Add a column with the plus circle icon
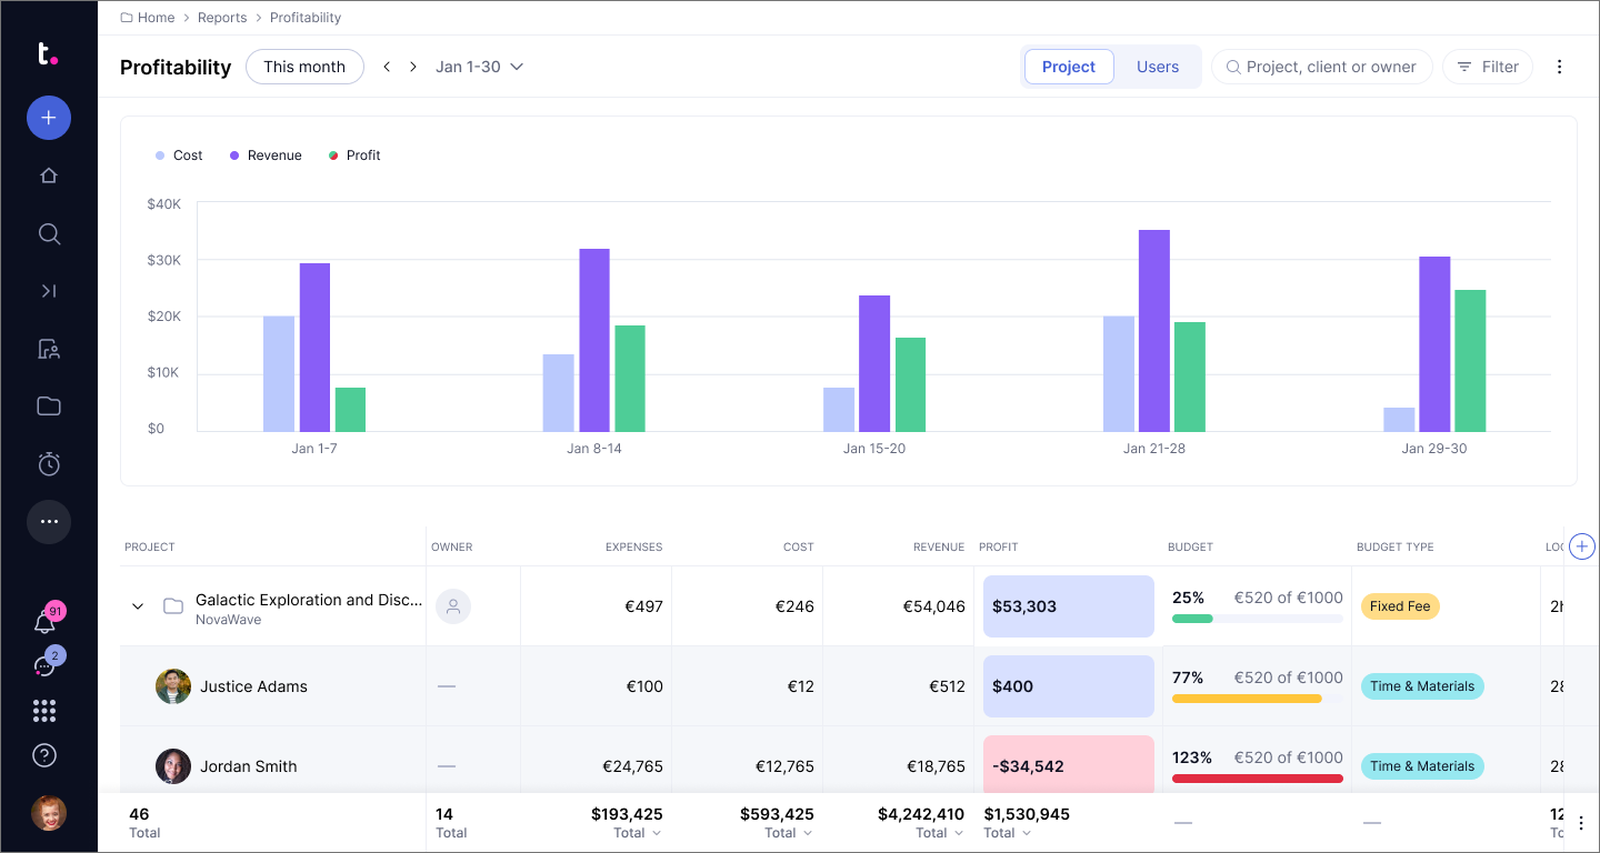 [1582, 546]
